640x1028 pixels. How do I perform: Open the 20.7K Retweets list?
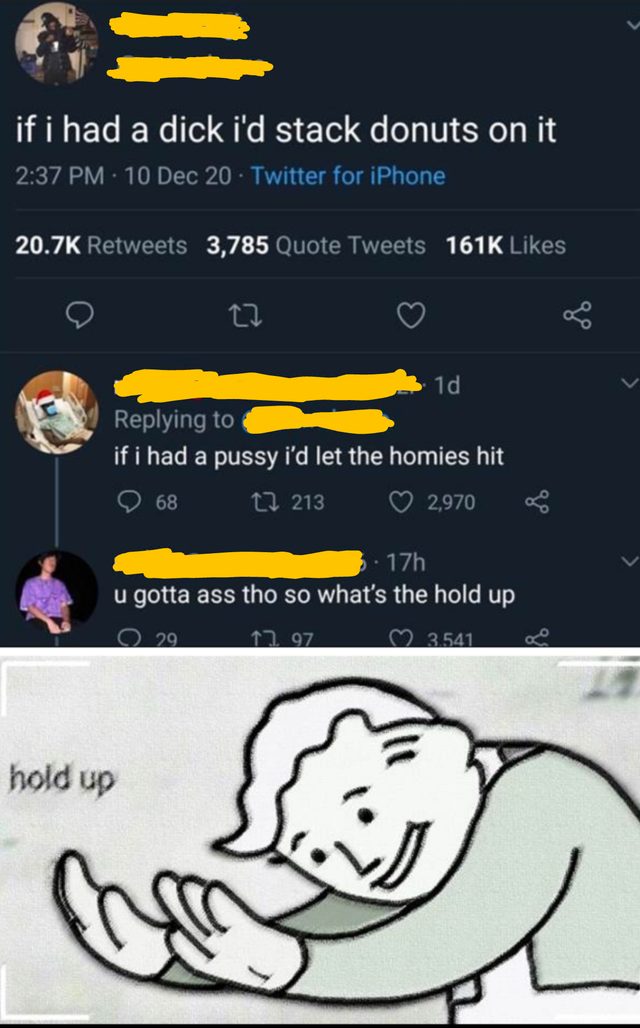[x=101, y=245]
